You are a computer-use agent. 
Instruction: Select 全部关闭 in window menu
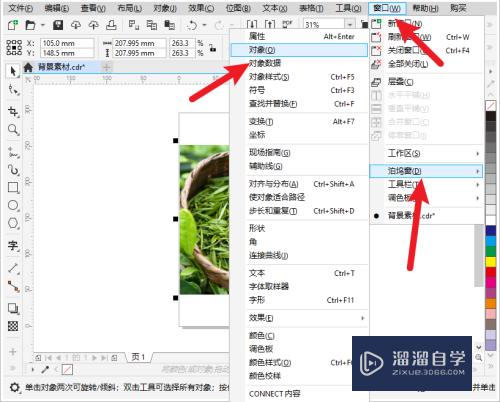[426, 64]
